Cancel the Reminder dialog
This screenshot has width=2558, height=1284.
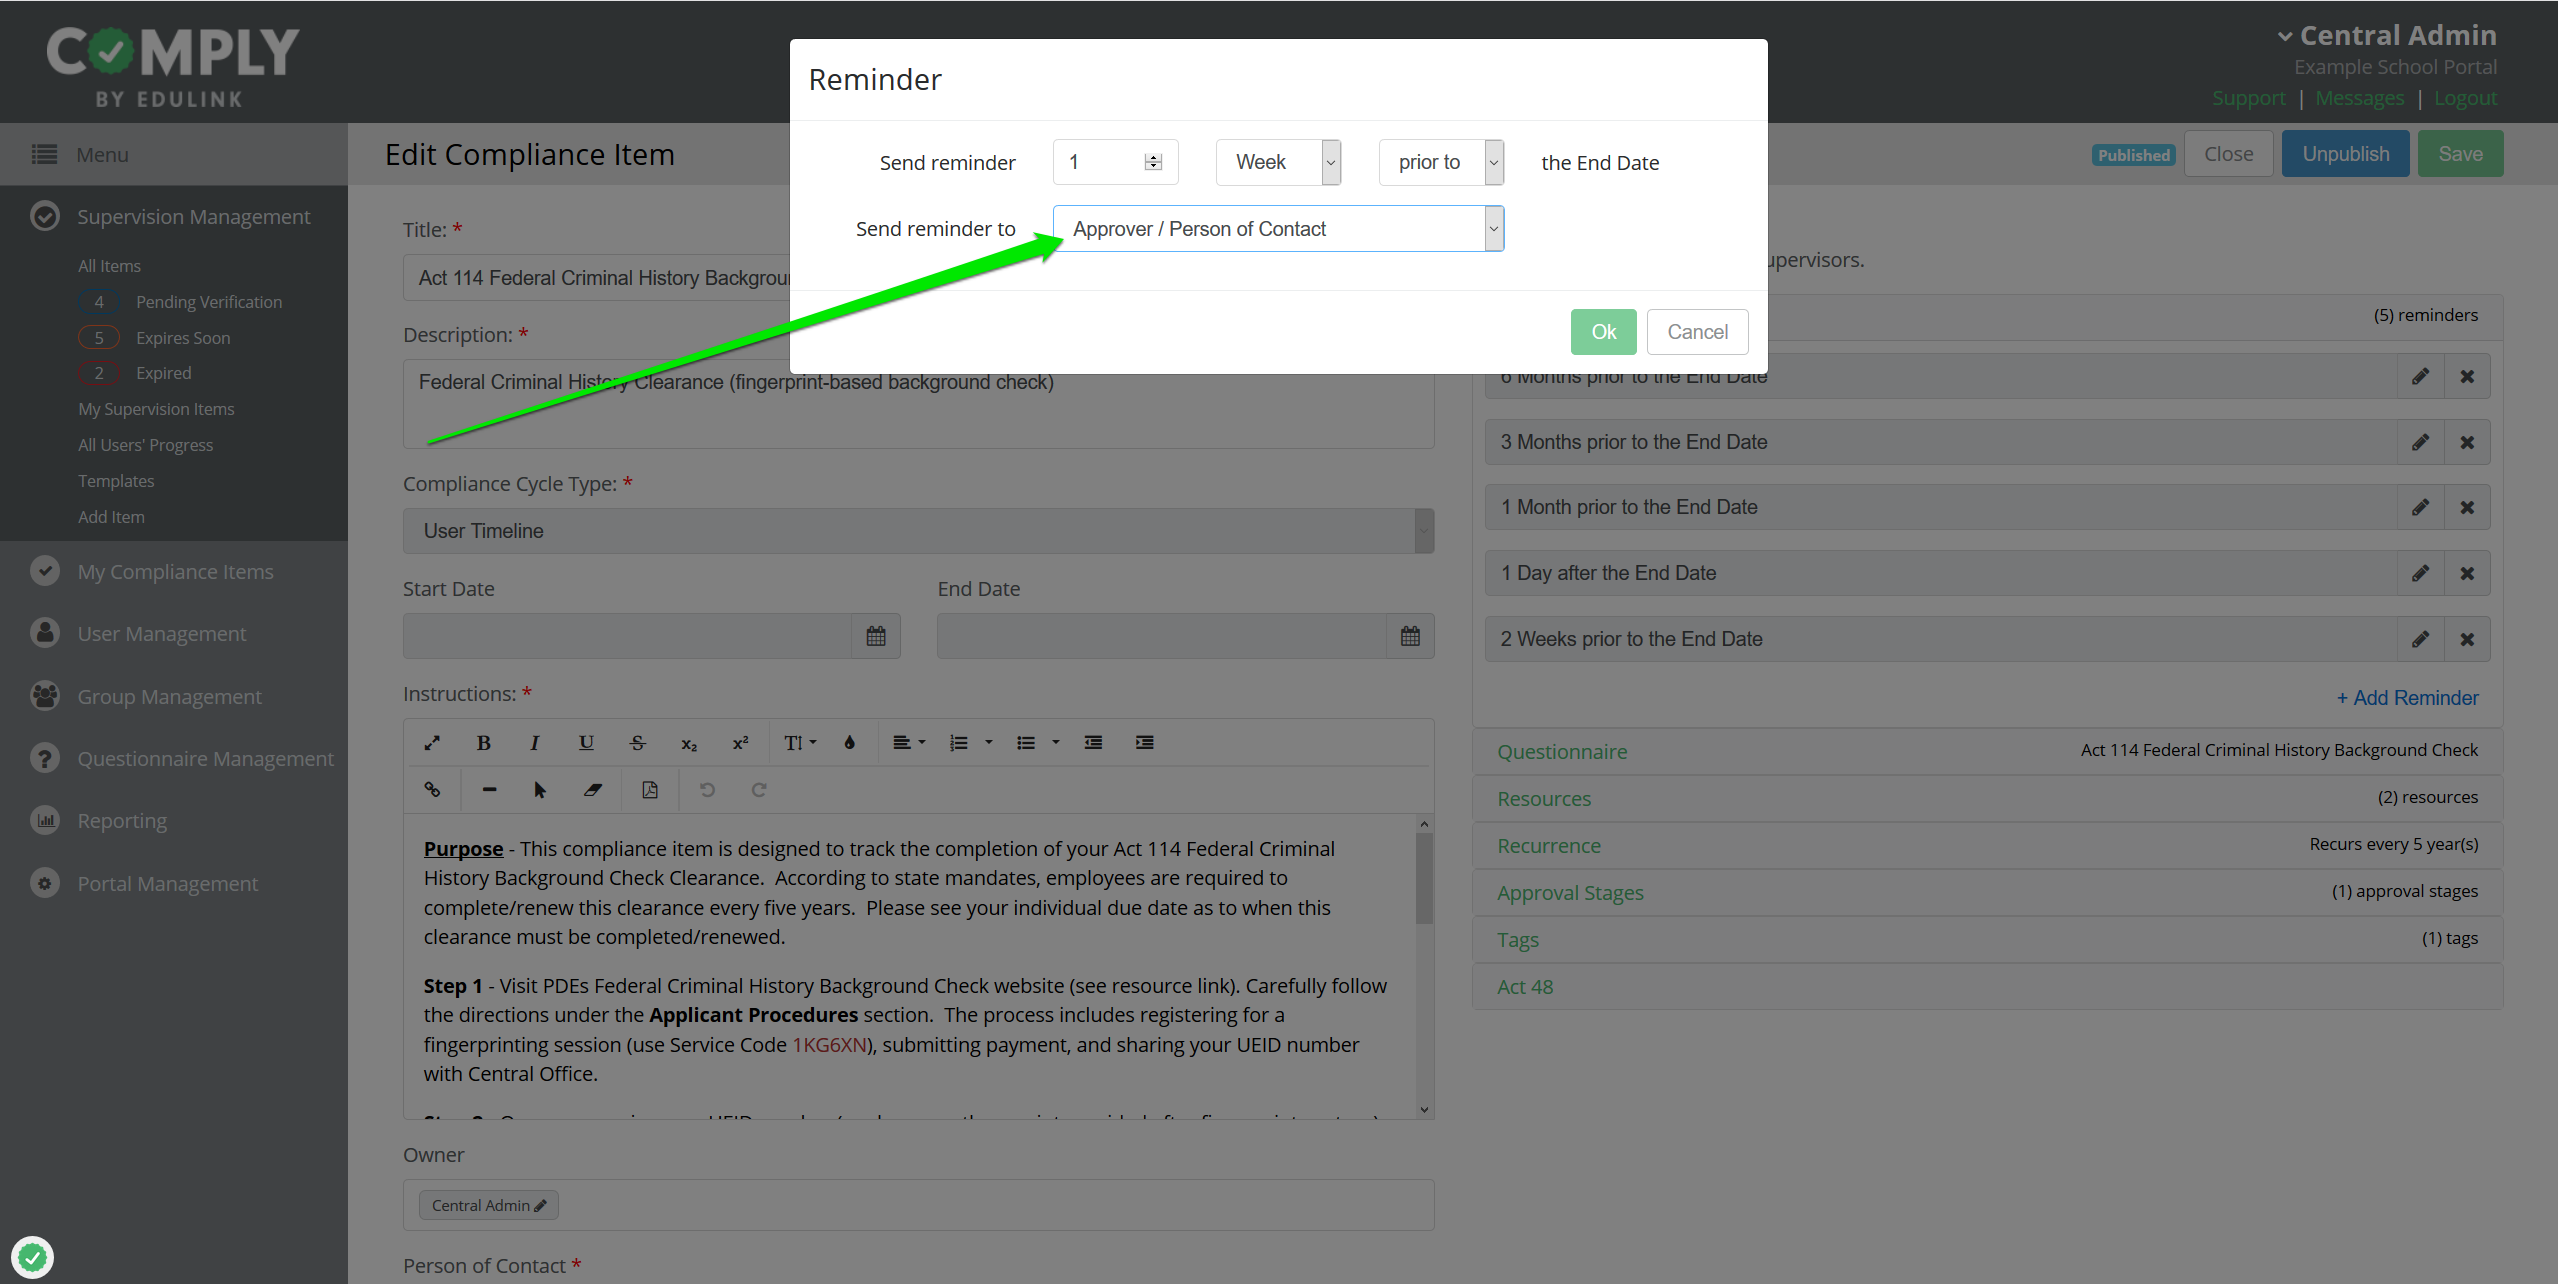[1697, 332]
